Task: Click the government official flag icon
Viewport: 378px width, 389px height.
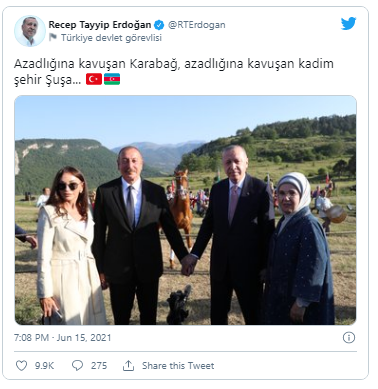Action: [x=53, y=37]
